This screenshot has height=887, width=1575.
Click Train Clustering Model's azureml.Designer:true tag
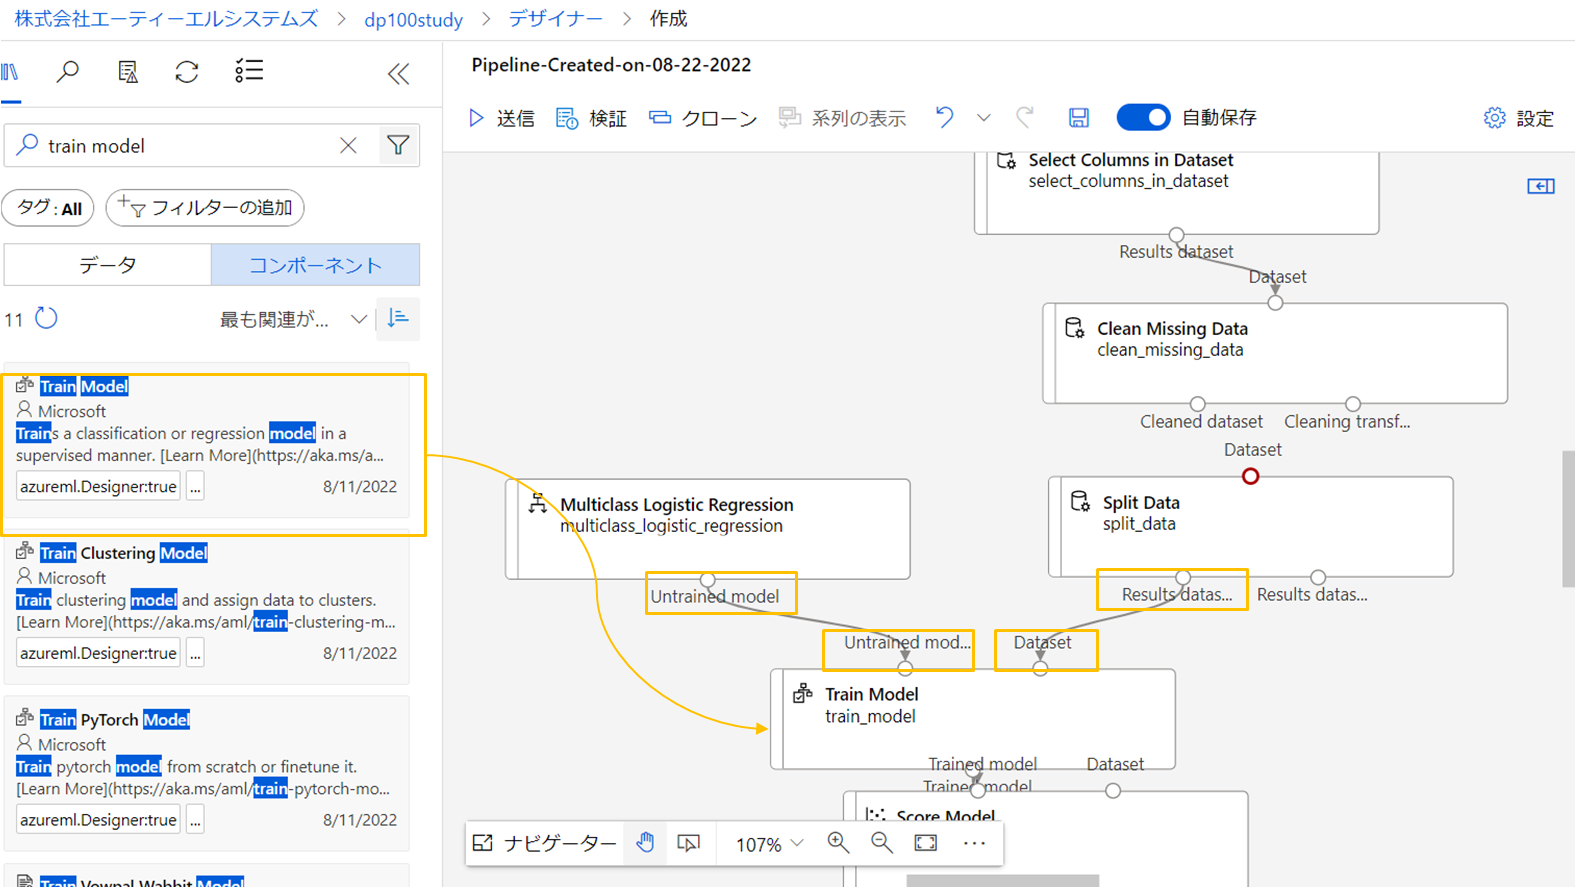pyautogui.click(x=98, y=654)
